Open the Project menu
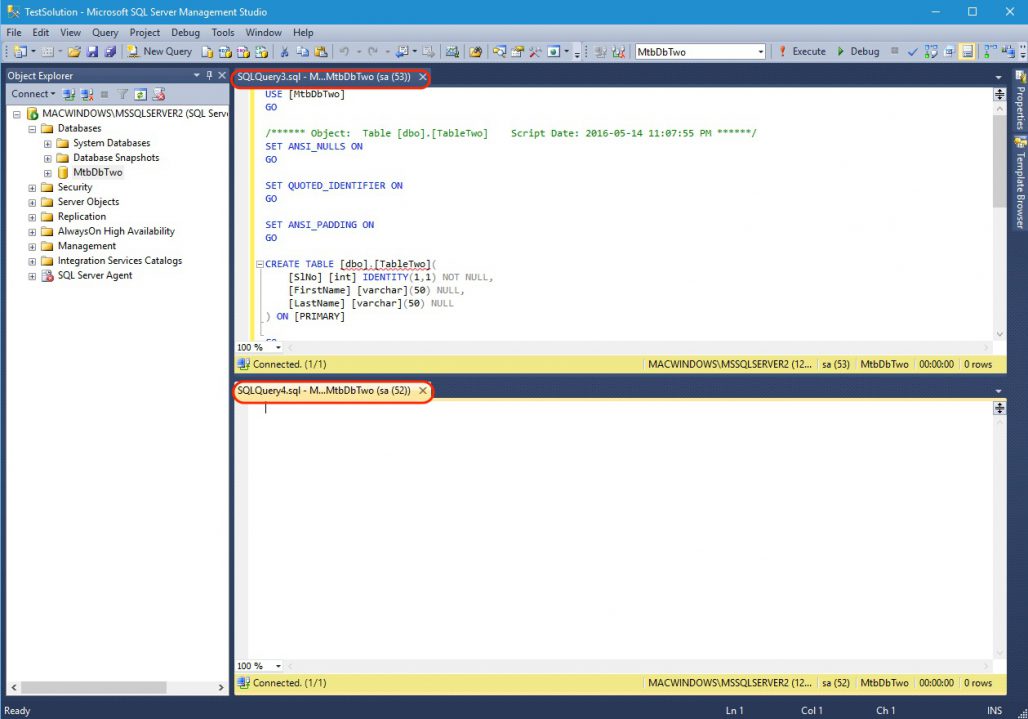Viewport: 1028px width, 719px height. [144, 32]
